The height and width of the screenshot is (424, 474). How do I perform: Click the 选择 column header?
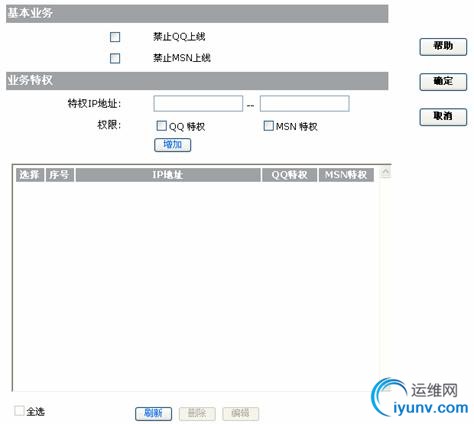30,175
